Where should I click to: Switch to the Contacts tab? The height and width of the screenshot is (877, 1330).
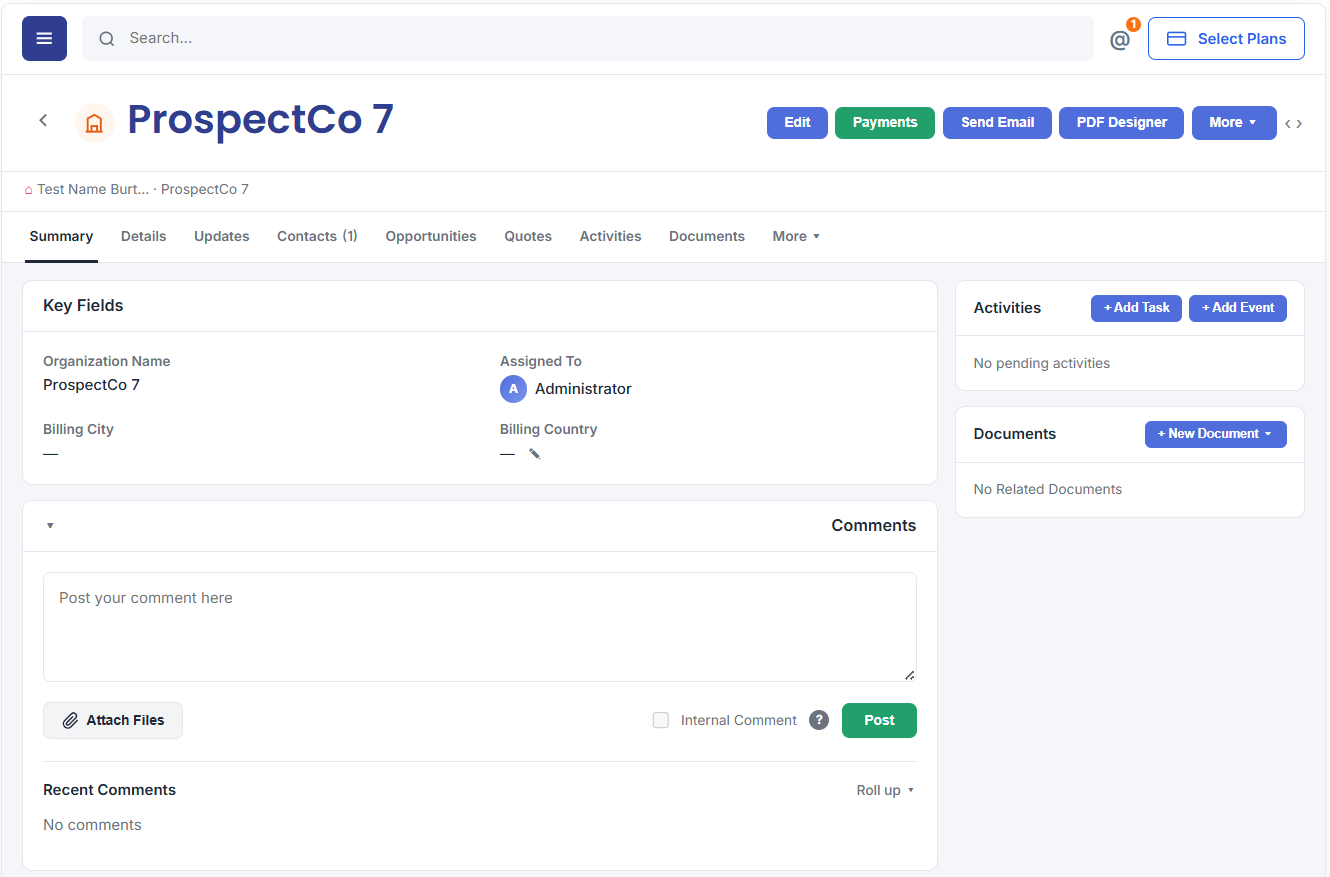[317, 236]
